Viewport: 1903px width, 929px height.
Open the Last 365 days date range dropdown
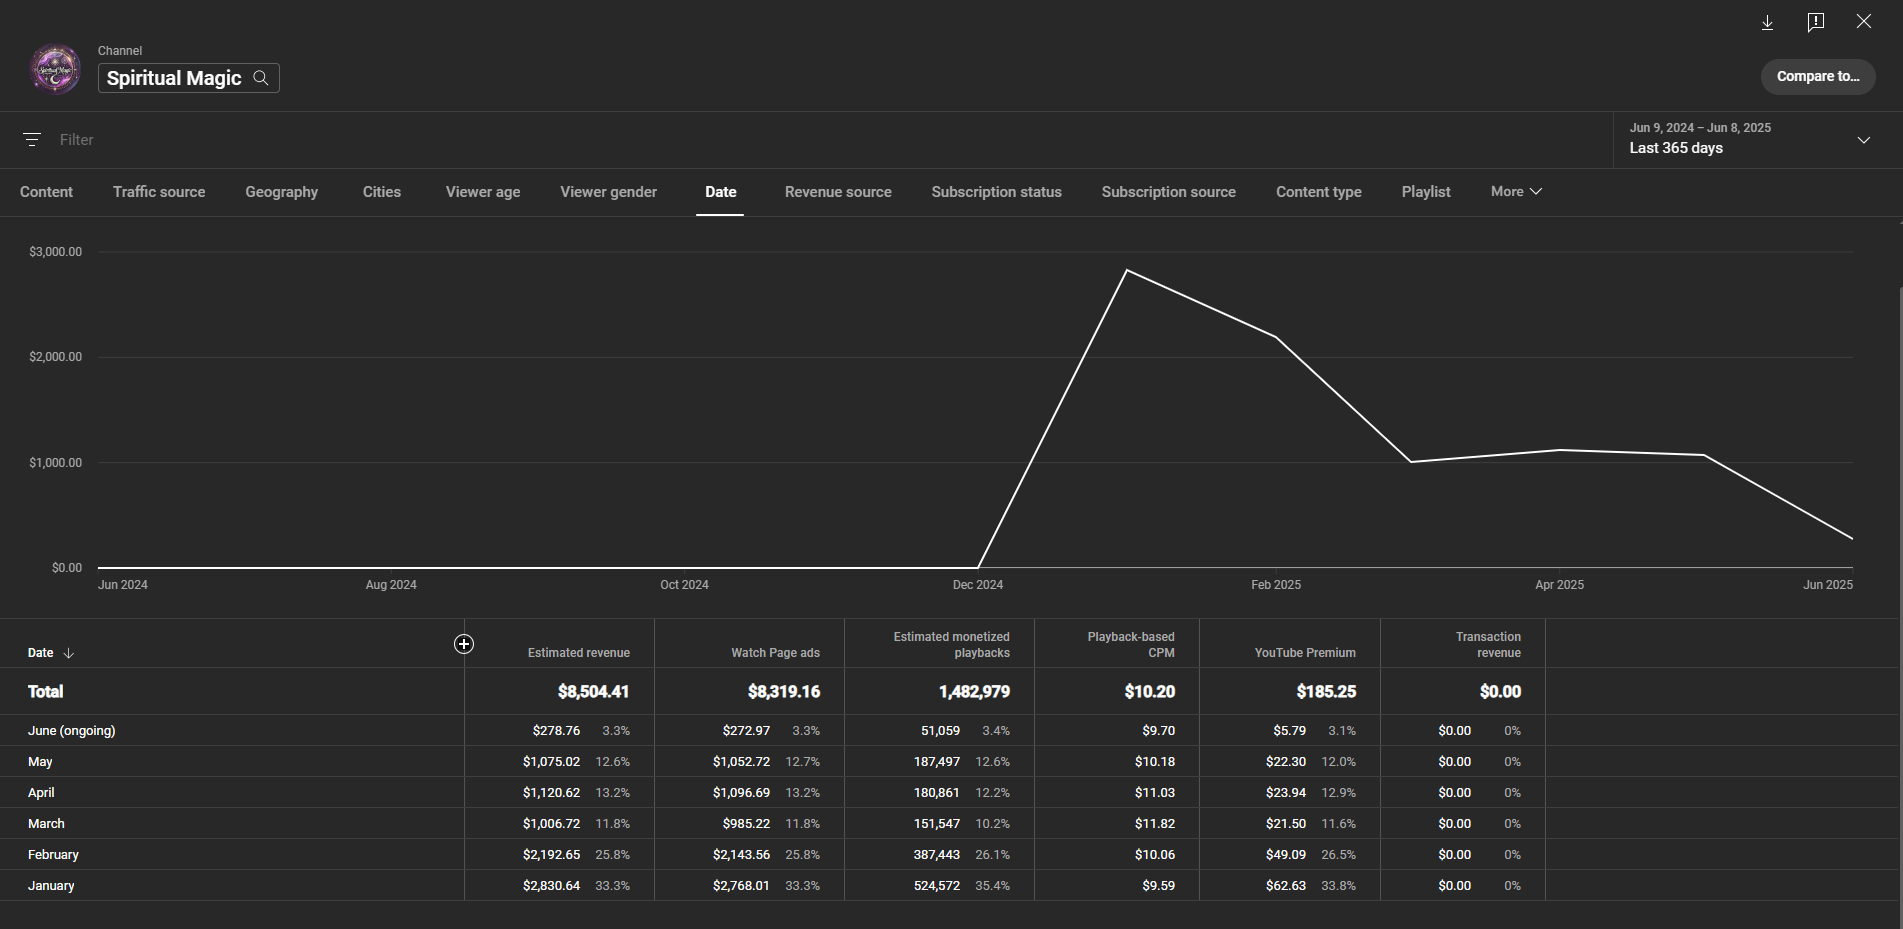click(x=1751, y=139)
